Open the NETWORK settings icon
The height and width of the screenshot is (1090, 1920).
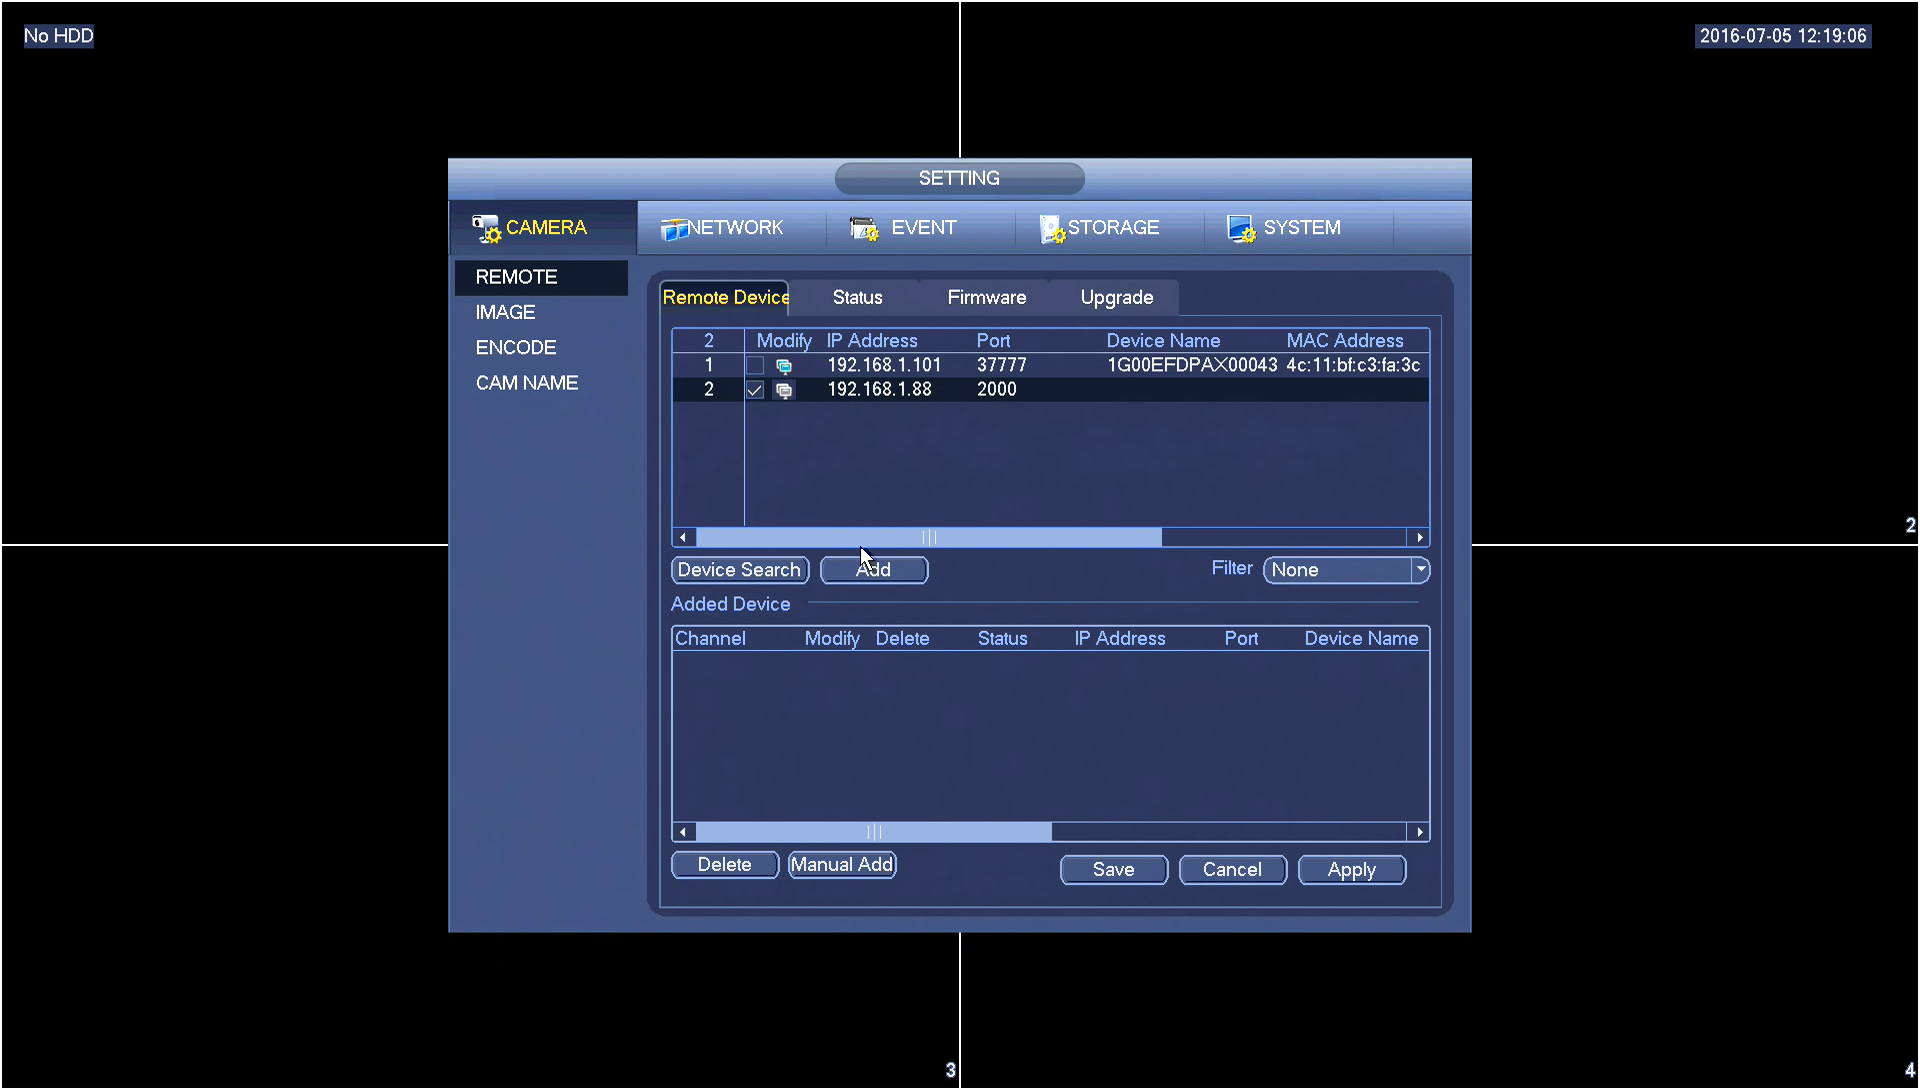click(673, 229)
